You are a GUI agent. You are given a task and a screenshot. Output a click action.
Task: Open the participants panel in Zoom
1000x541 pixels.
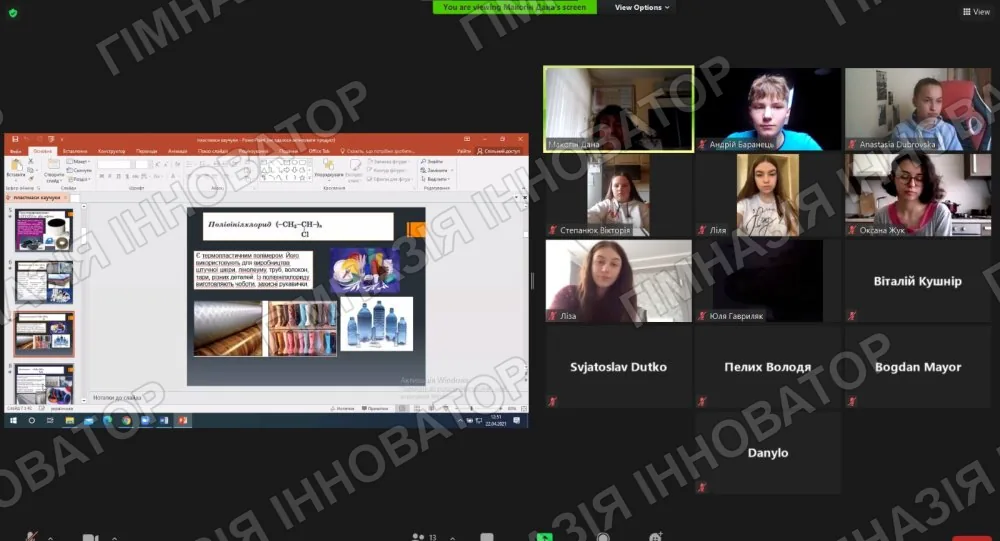pos(423,537)
